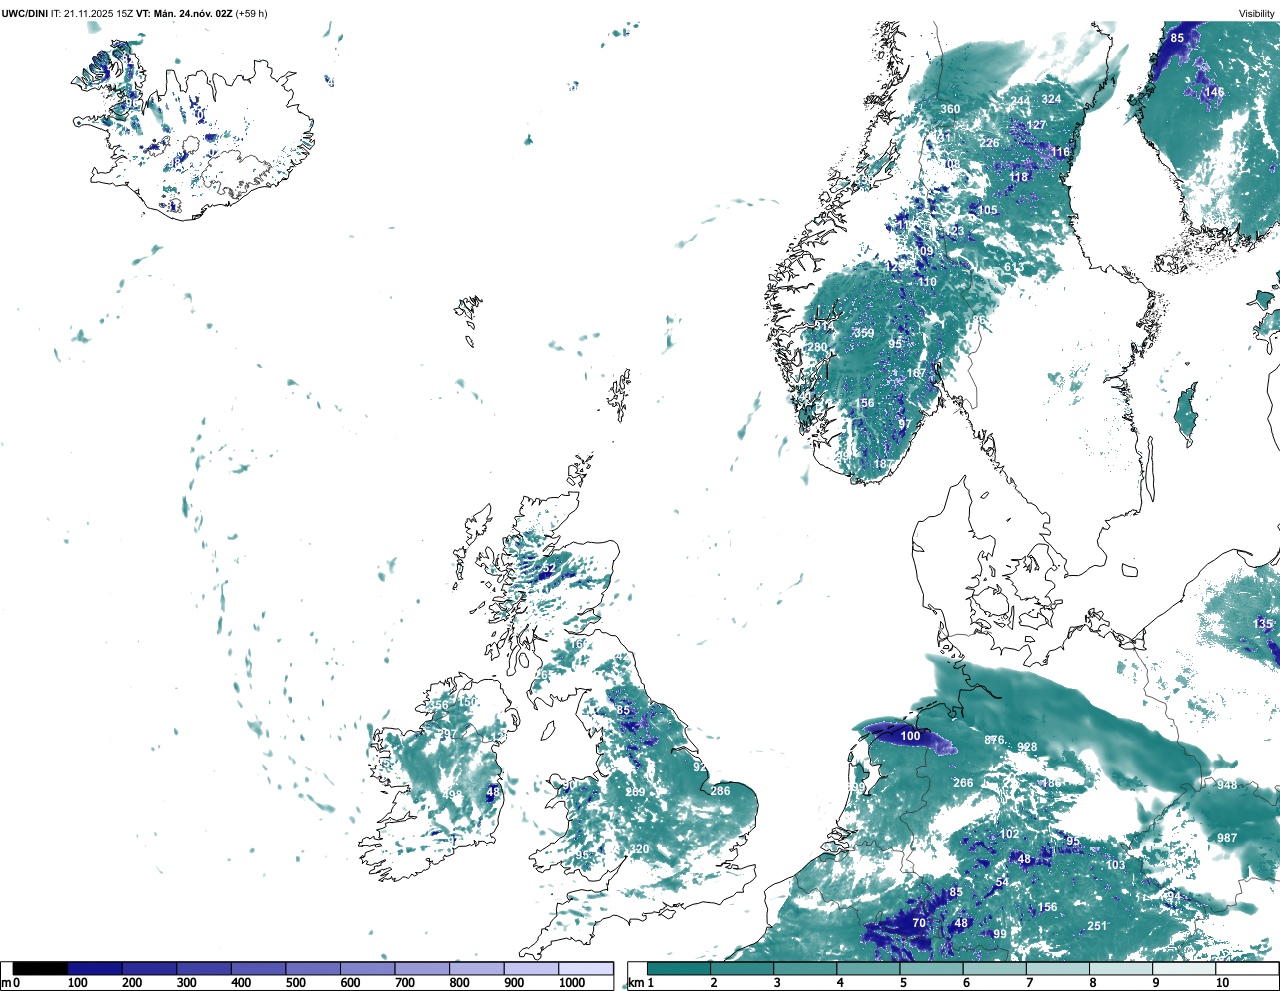
Task: Click the '146' value over Finland
Action: click(1214, 92)
